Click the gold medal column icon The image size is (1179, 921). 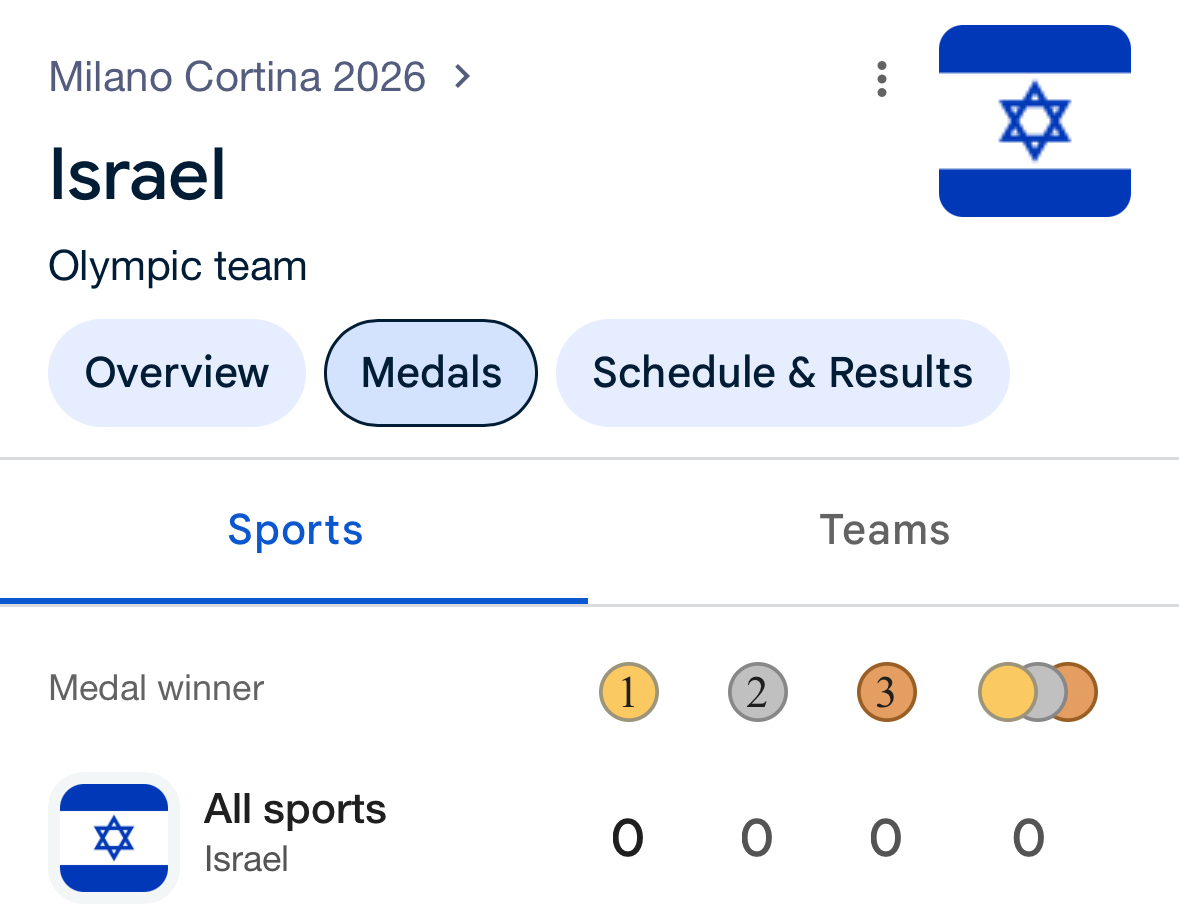tap(628, 692)
